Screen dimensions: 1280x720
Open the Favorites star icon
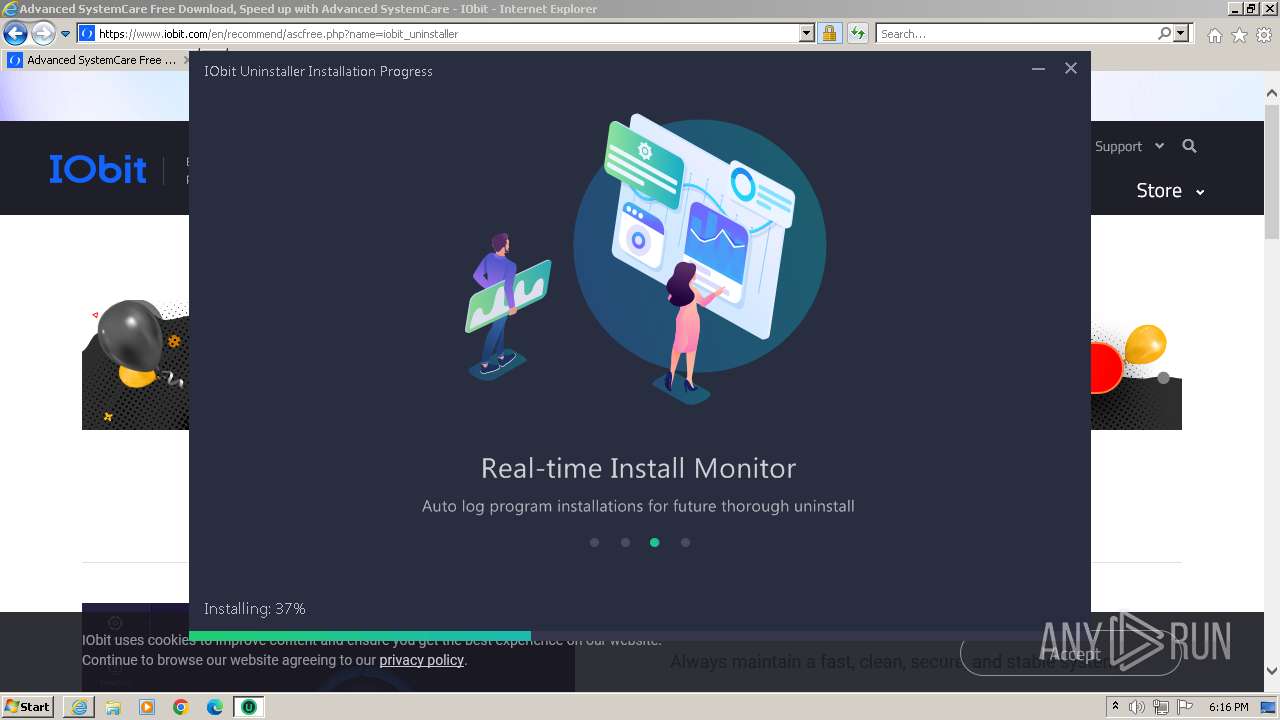pyautogui.click(x=1239, y=35)
